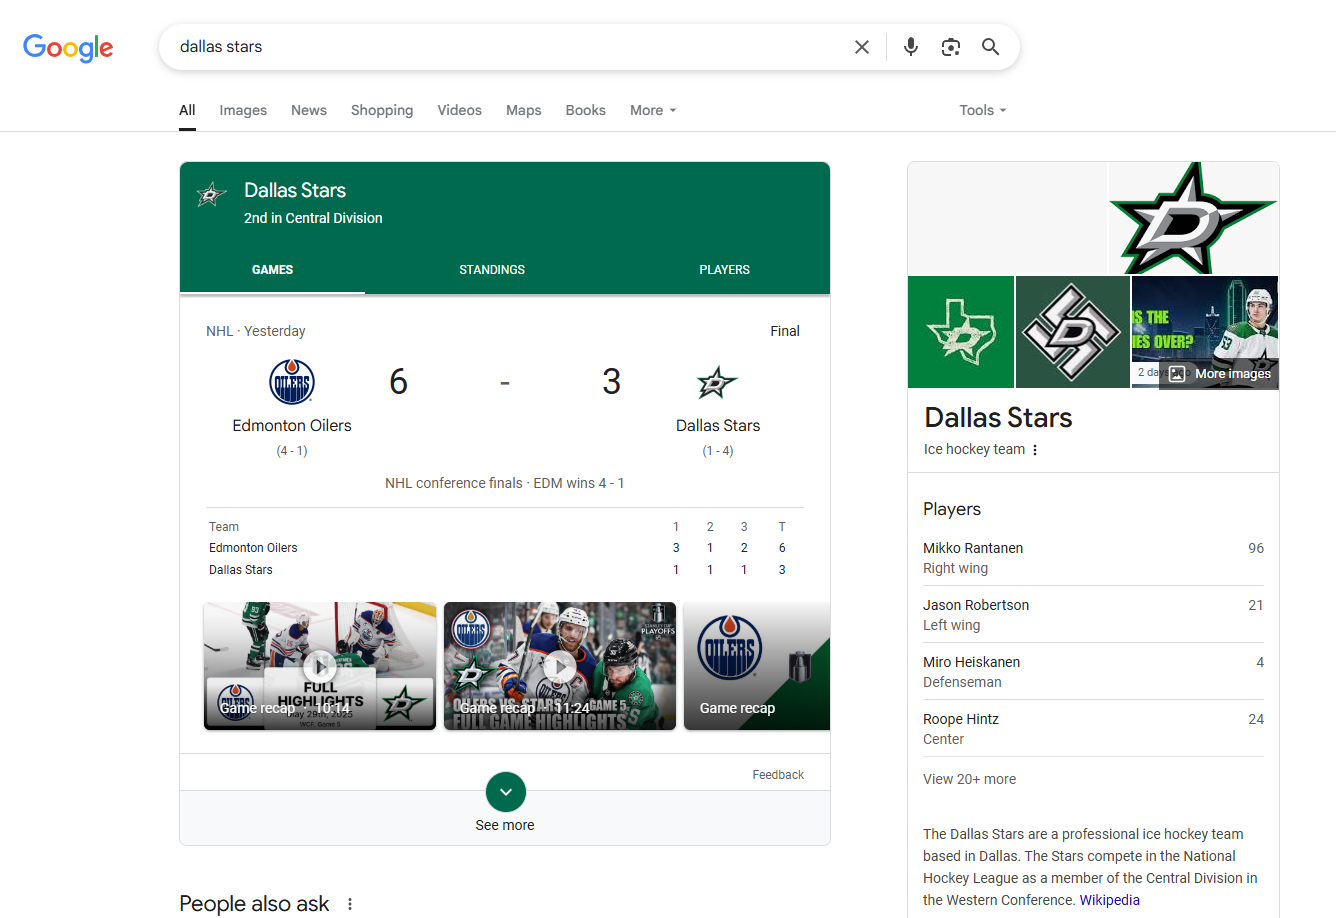Click View 20+ more players

click(x=969, y=779)
